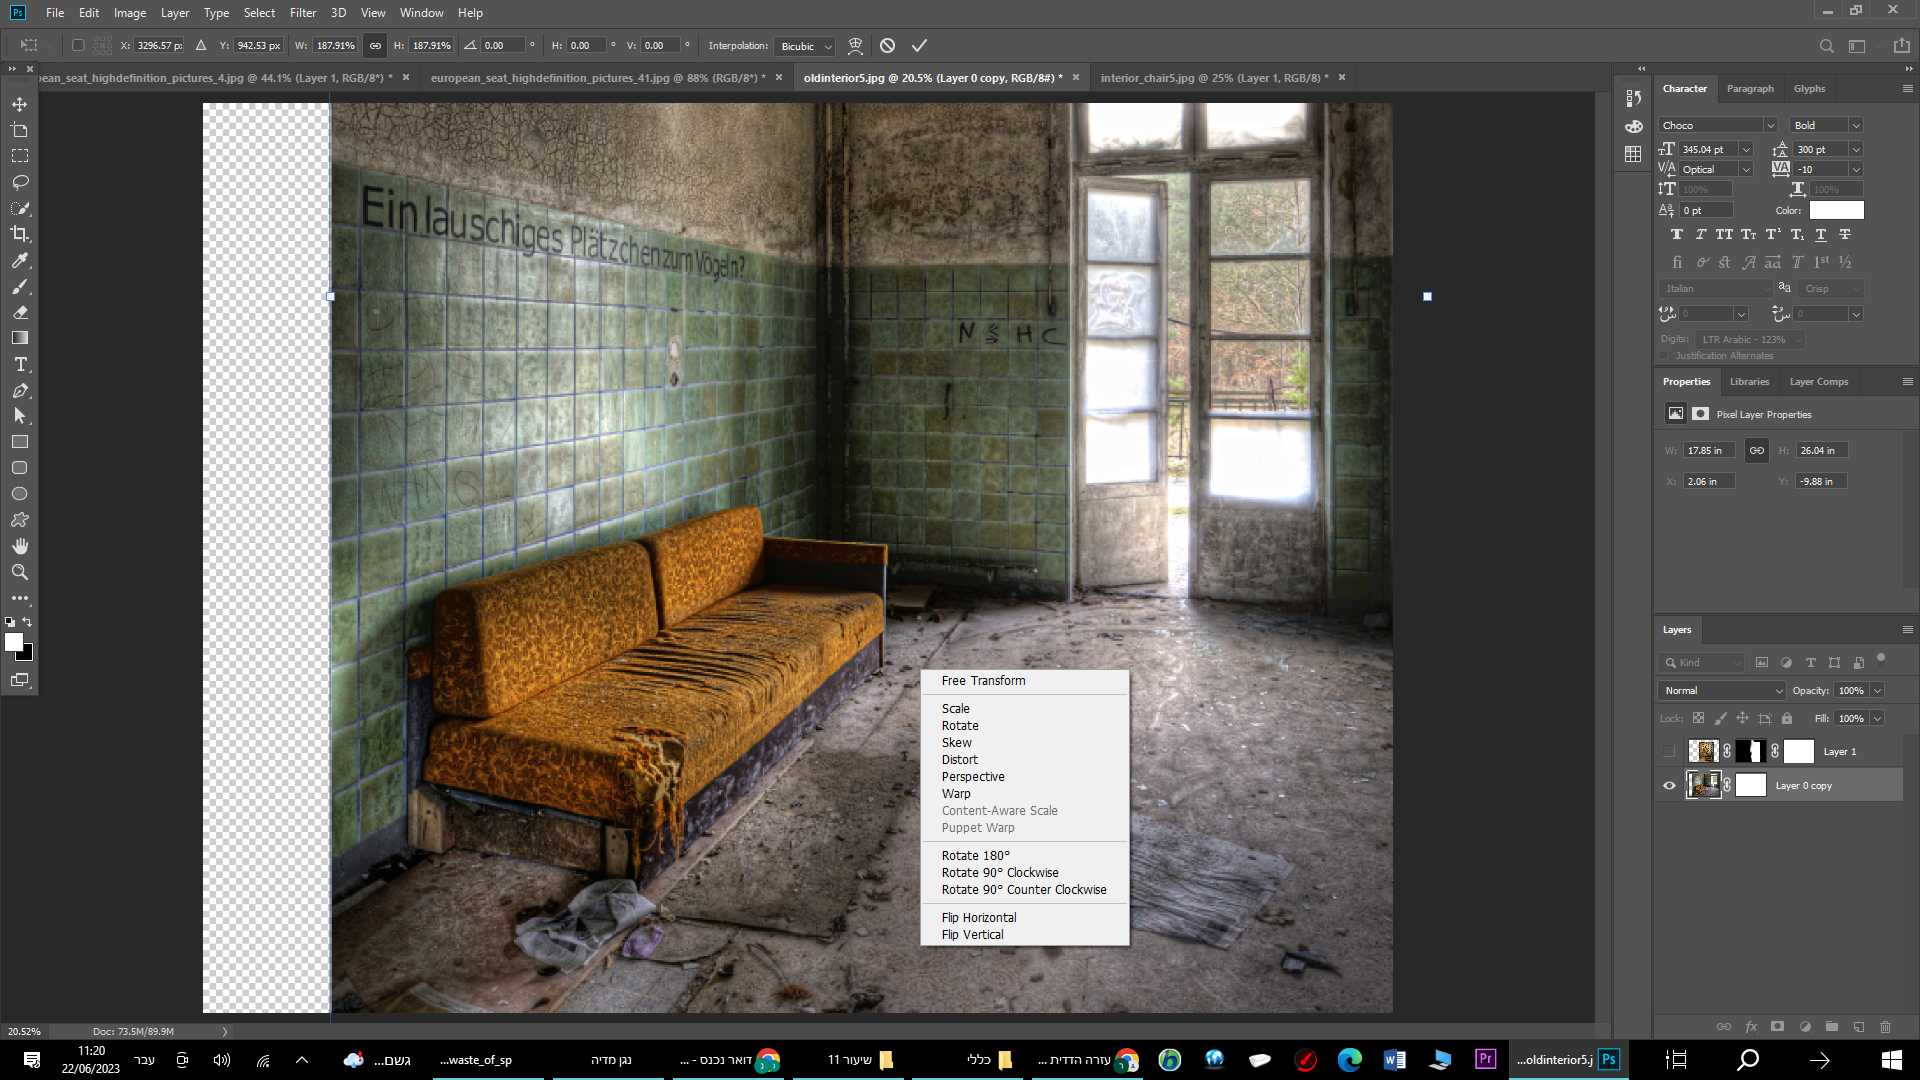Choose Perspective from the context menu

973,777
